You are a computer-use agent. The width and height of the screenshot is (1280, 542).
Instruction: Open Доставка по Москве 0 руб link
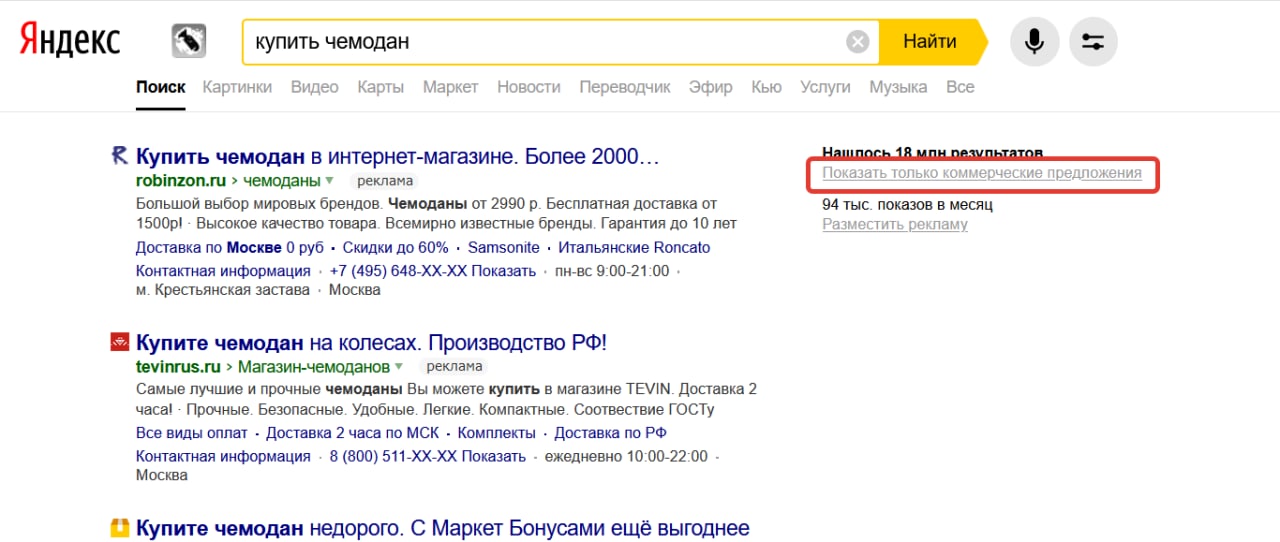(x=230, y=247)
